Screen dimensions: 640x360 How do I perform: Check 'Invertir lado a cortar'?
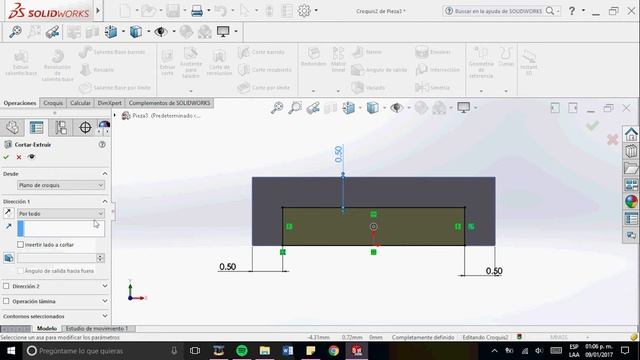pos(20,244)
